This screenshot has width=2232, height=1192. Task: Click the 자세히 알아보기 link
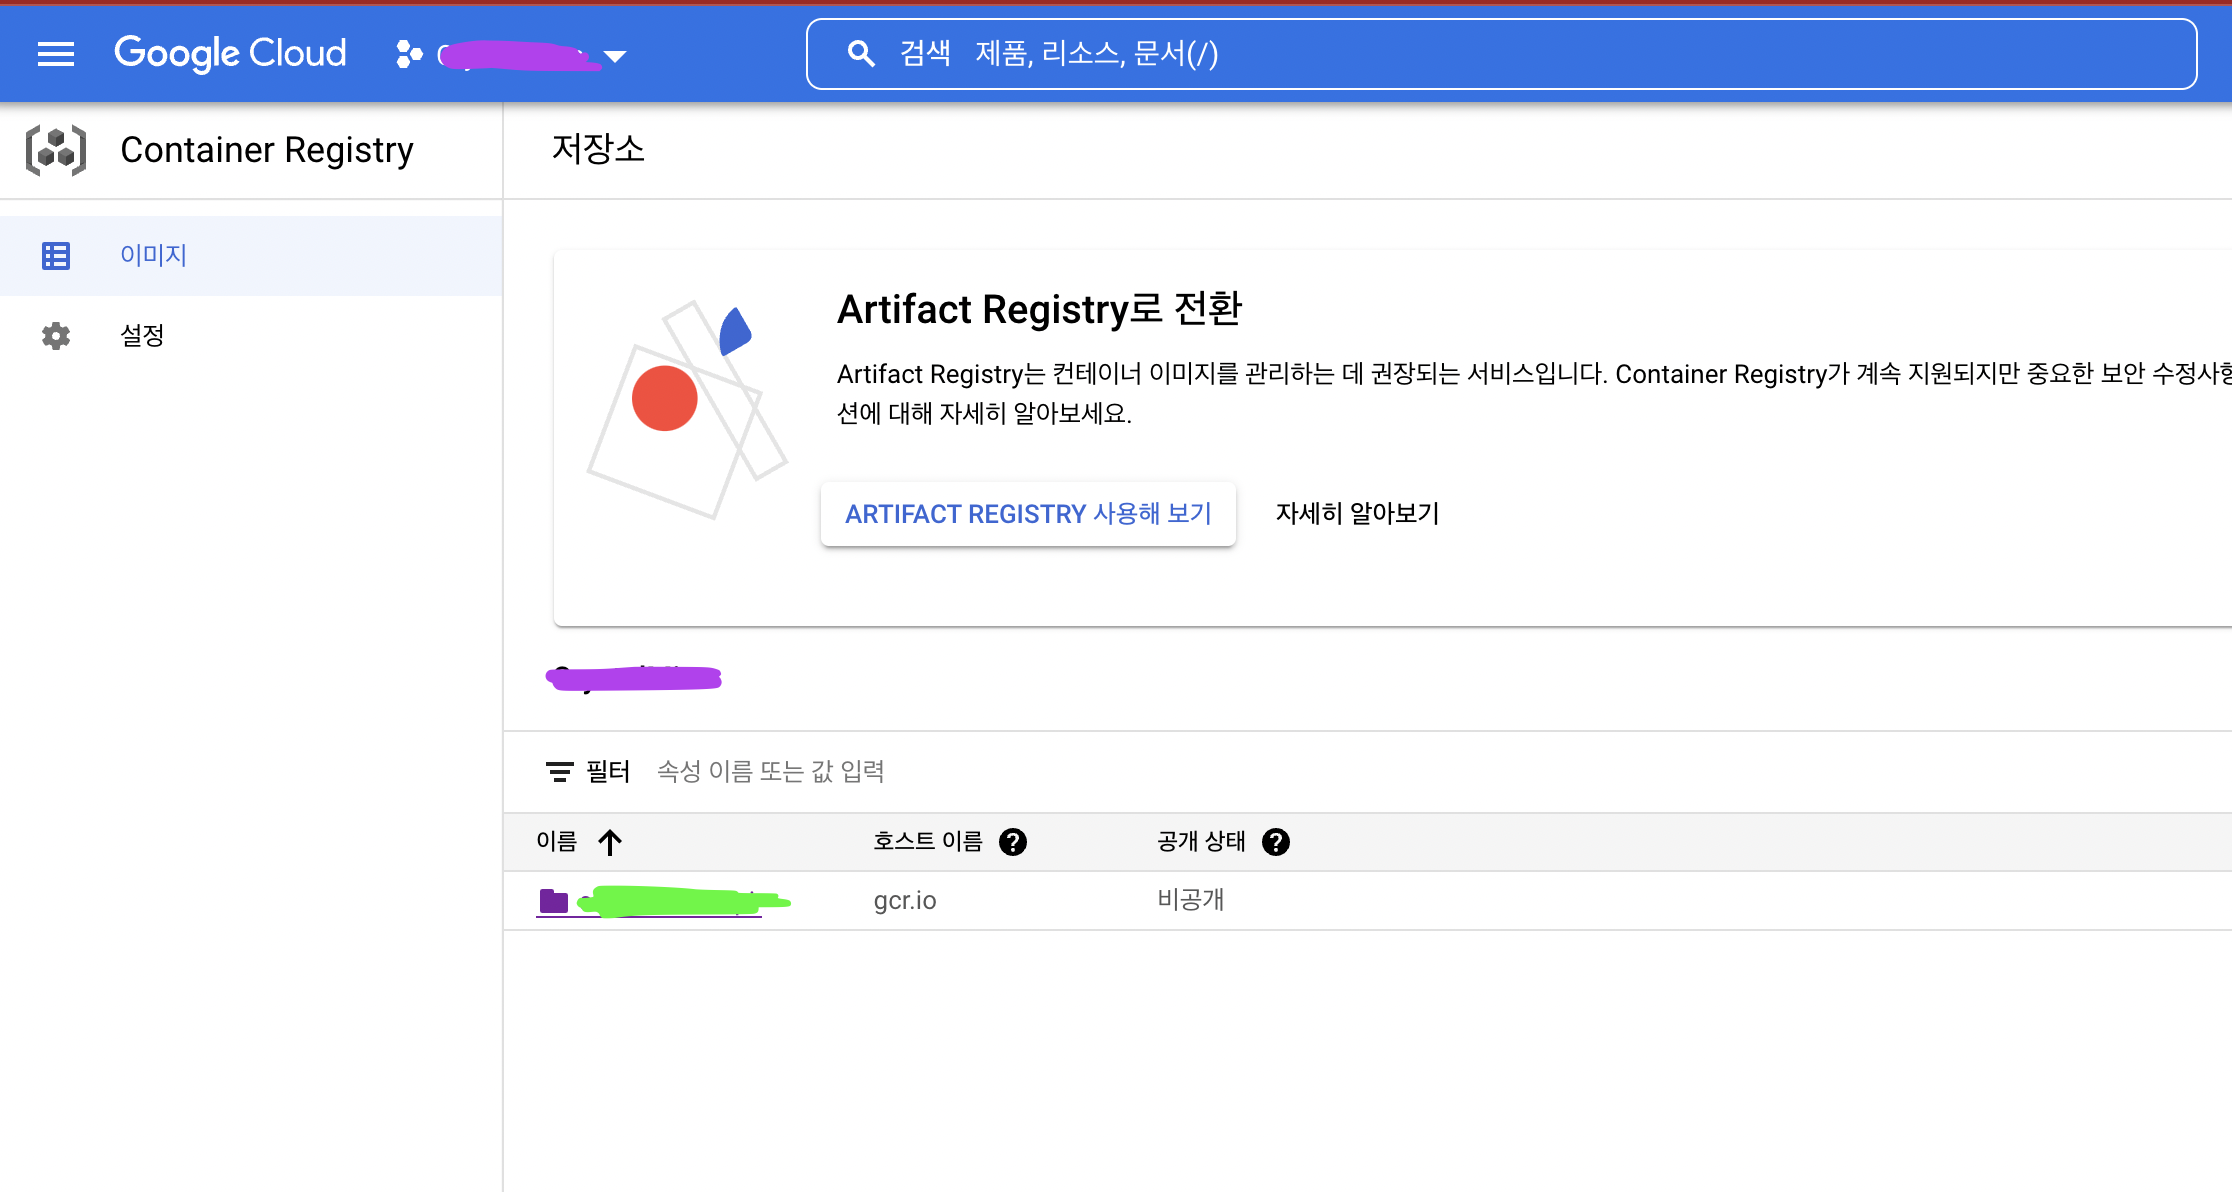tap(1357, 514)
